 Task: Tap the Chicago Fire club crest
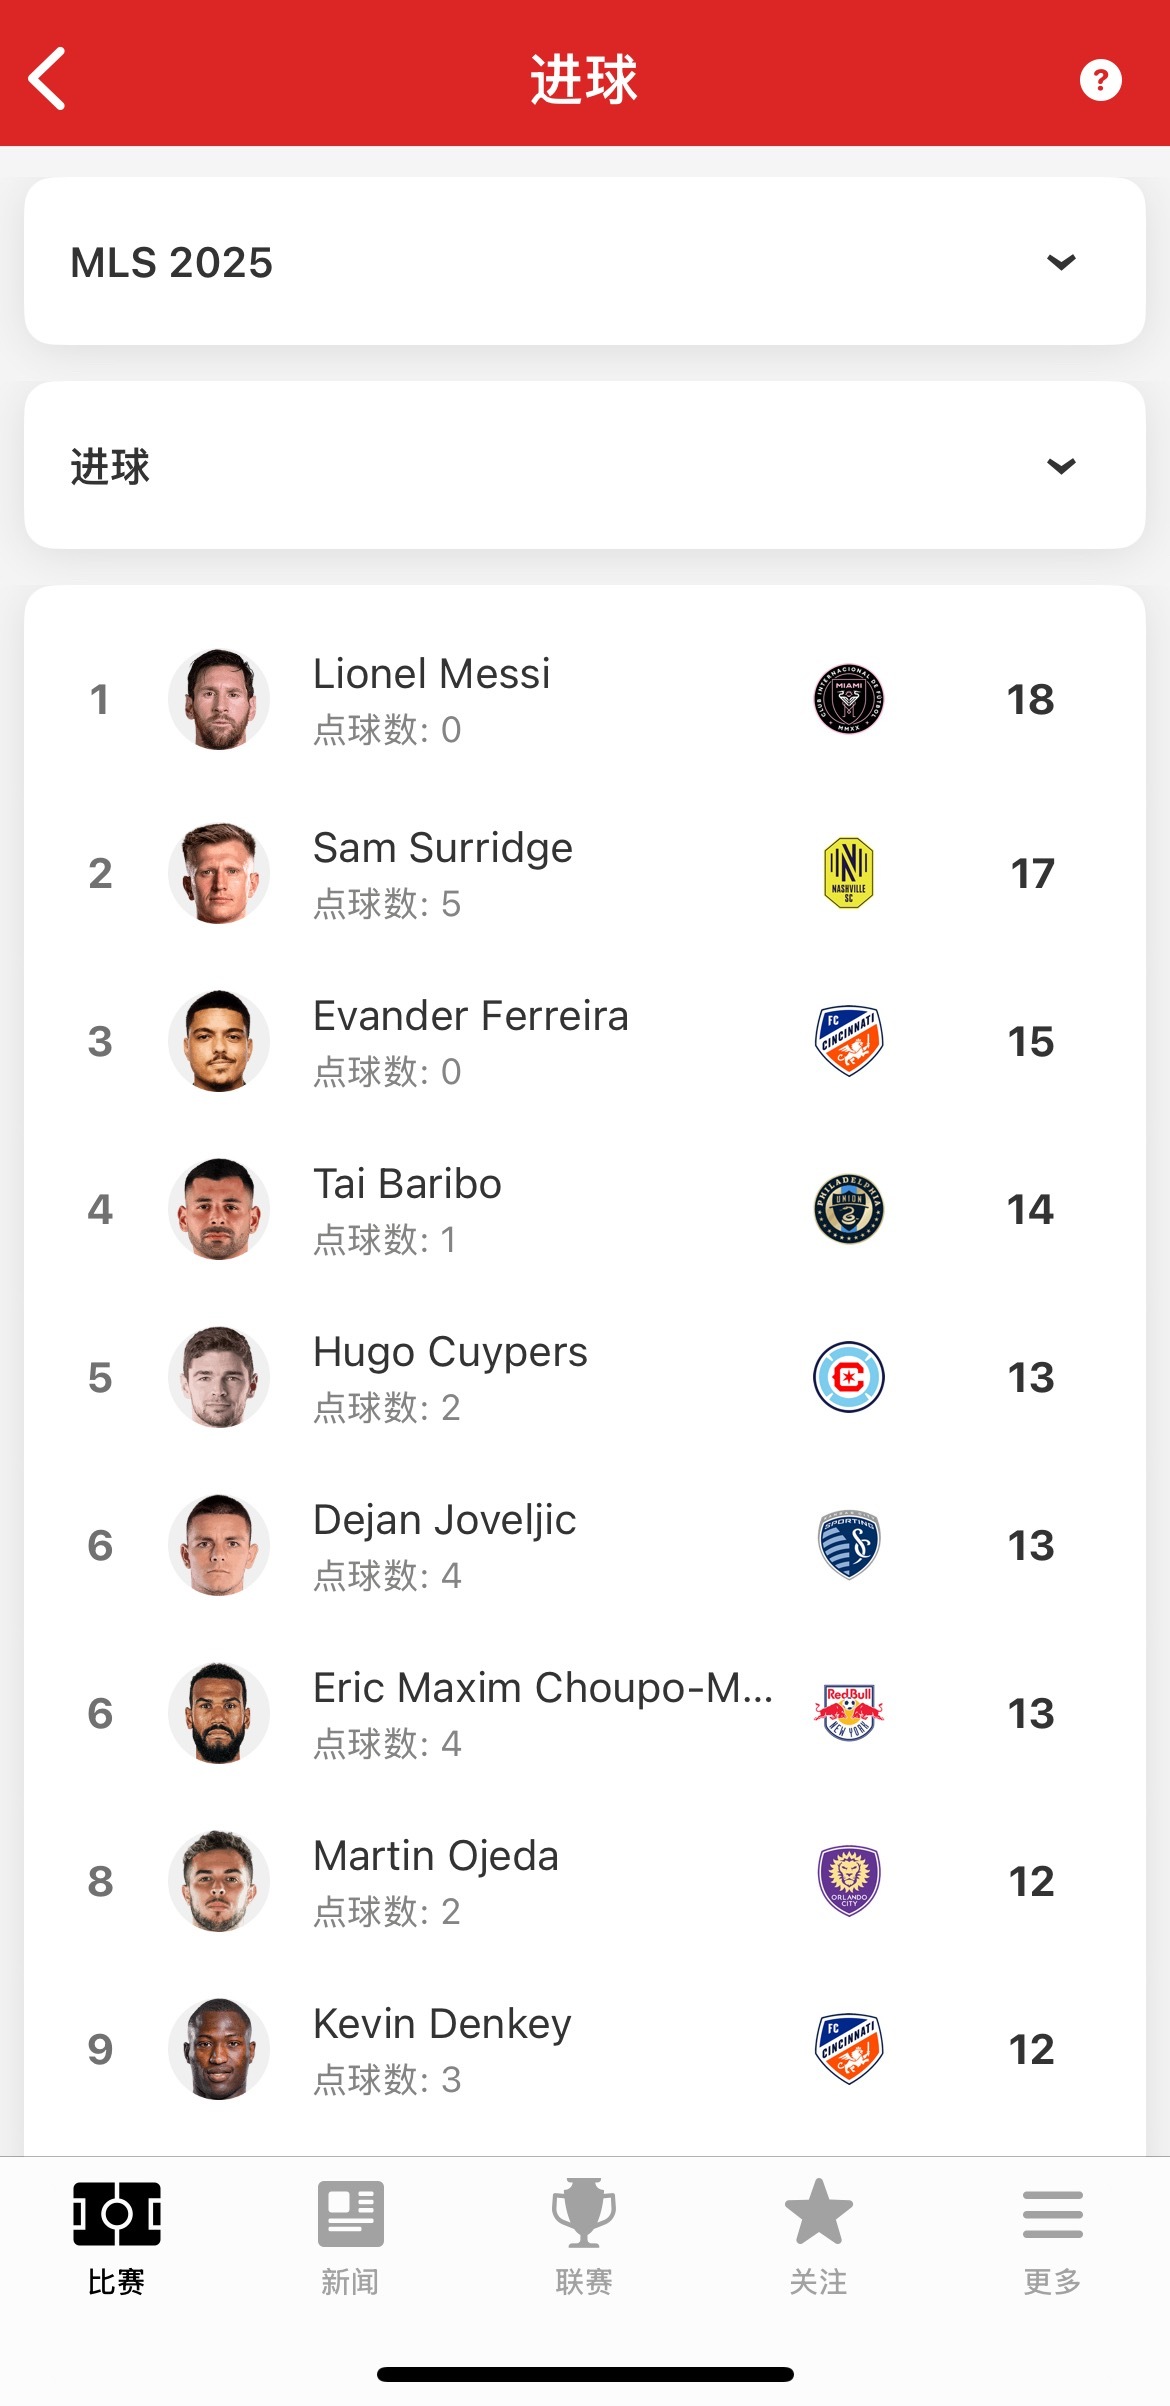tap(848, 1377)
